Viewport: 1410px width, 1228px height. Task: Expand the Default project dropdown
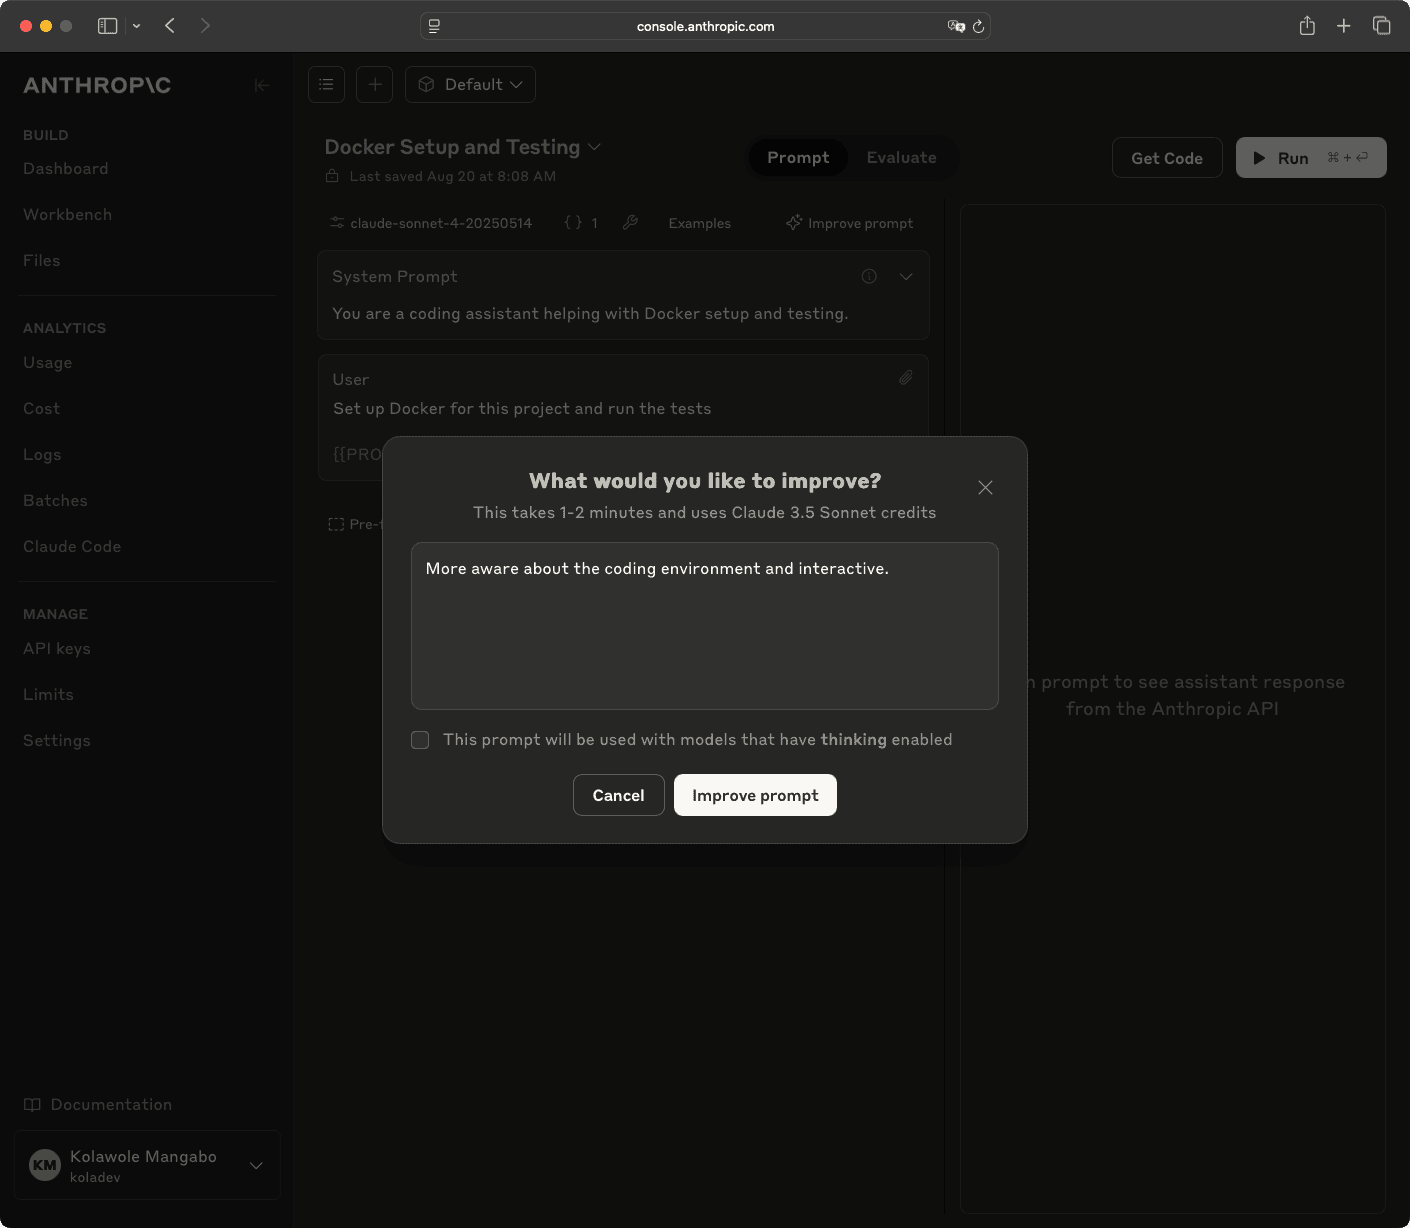(470, 84)
